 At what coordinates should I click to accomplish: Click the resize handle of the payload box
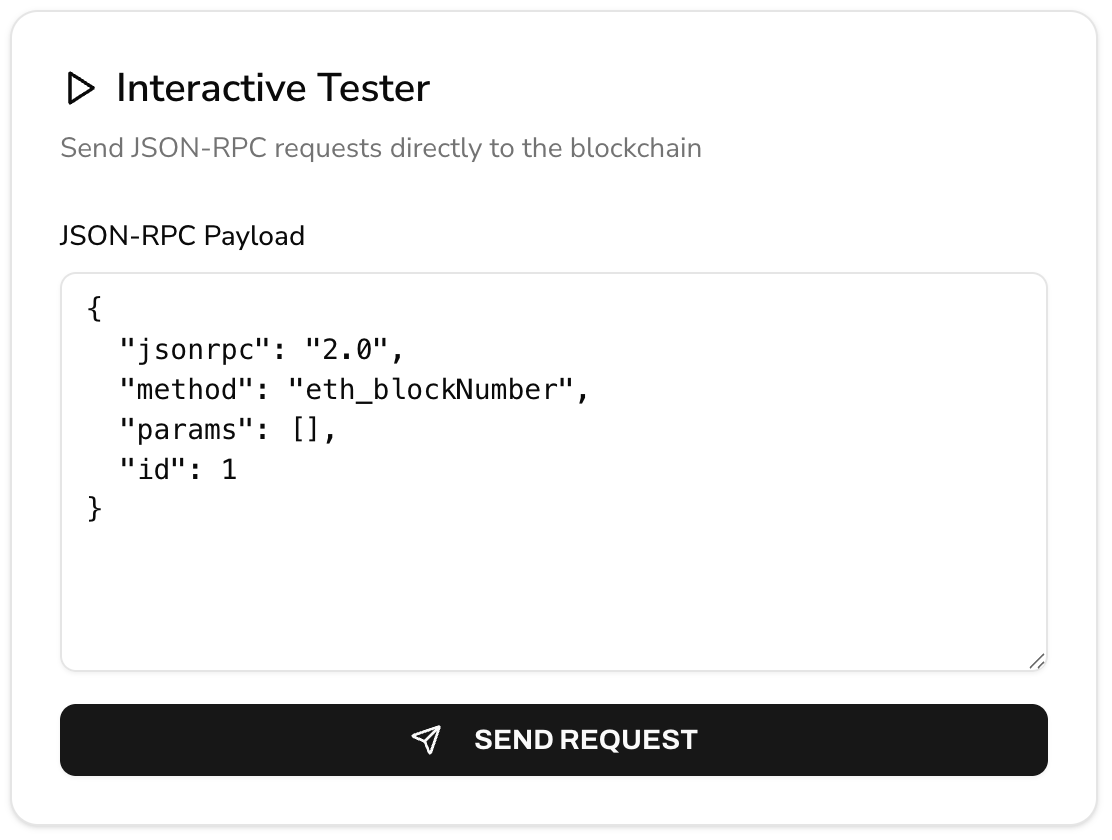(x=1037, y=658)
